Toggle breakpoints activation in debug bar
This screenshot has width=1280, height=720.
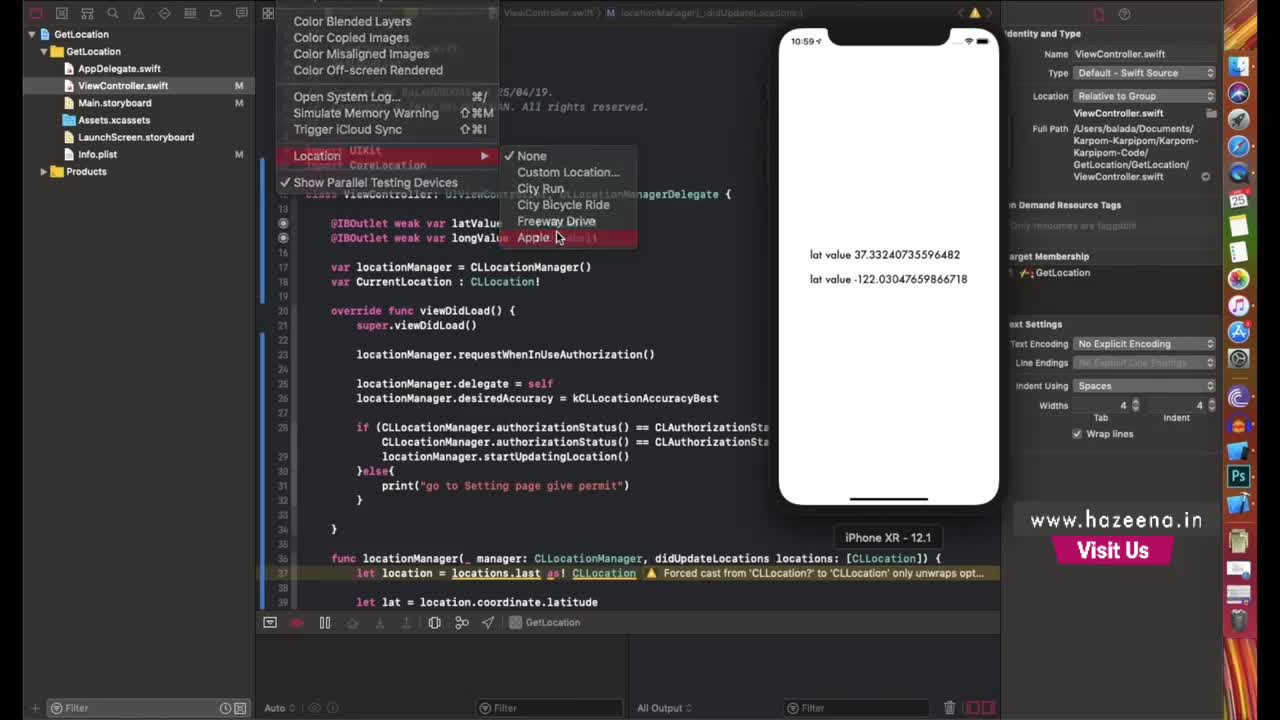tap(297, 622)
